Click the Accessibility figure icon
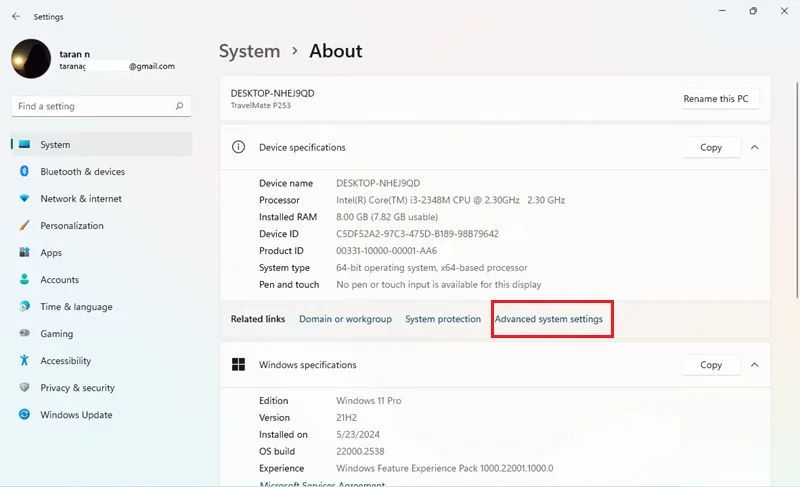 click(x=24, y=360)
